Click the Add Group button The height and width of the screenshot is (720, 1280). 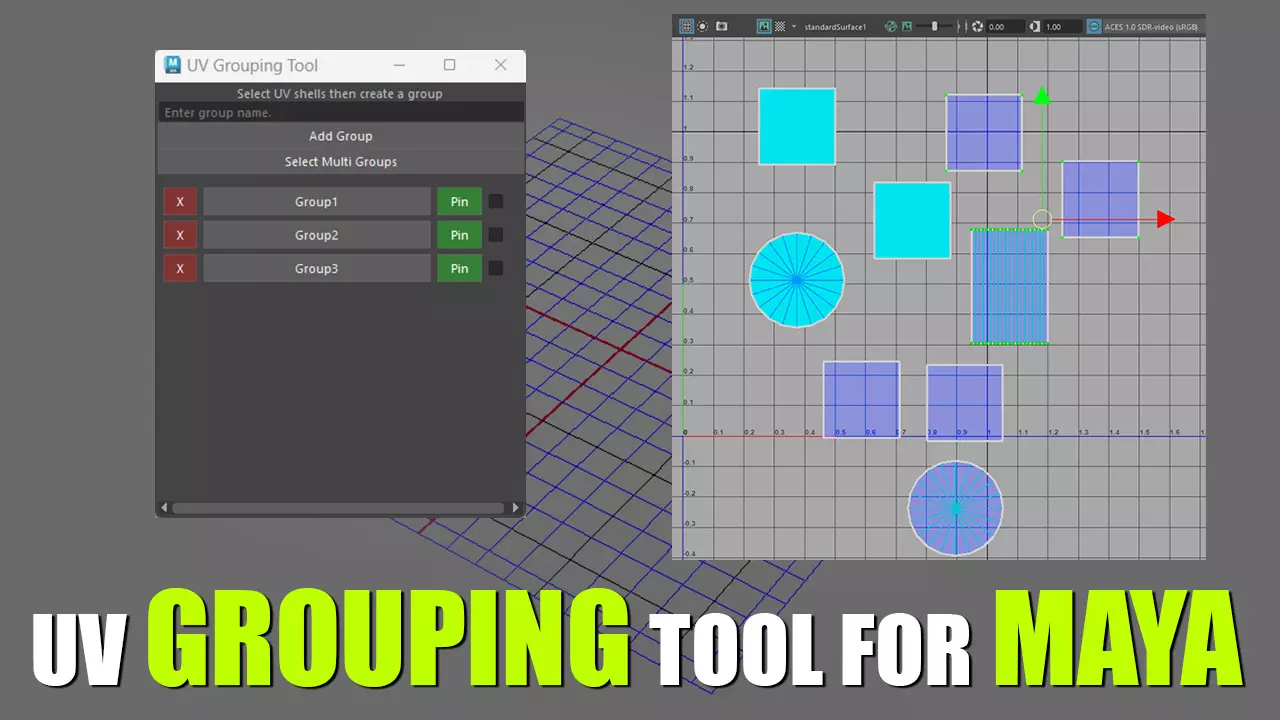click(341, 136)
